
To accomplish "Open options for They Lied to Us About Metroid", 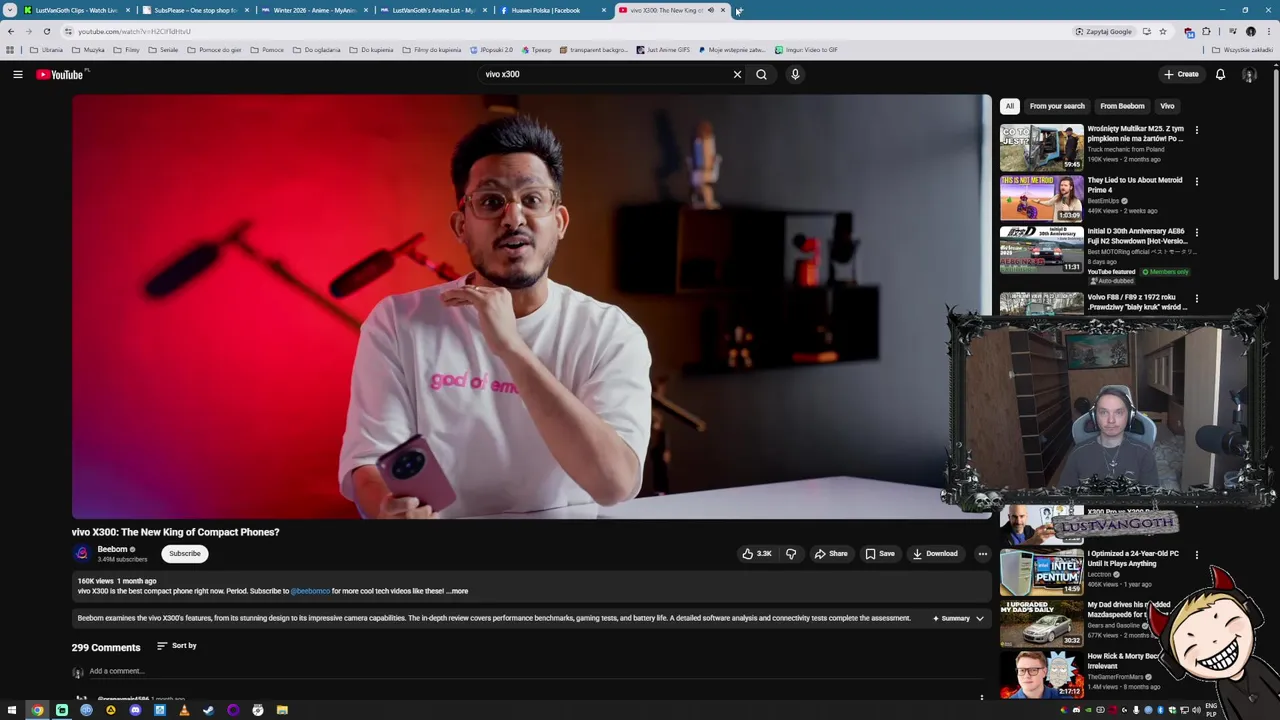I will click(x=1196, y=182).
